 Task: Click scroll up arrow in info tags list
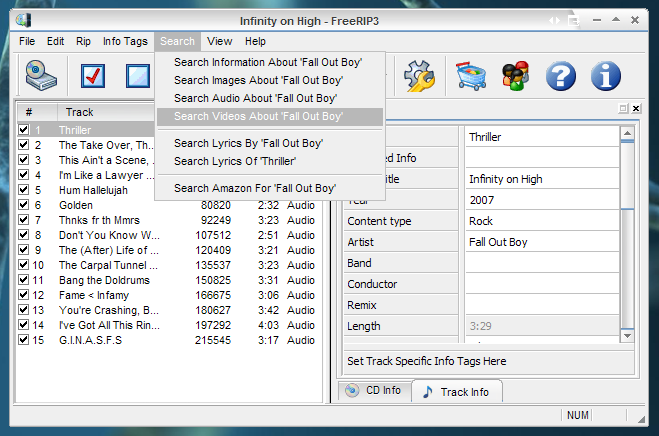coord(627,133)
